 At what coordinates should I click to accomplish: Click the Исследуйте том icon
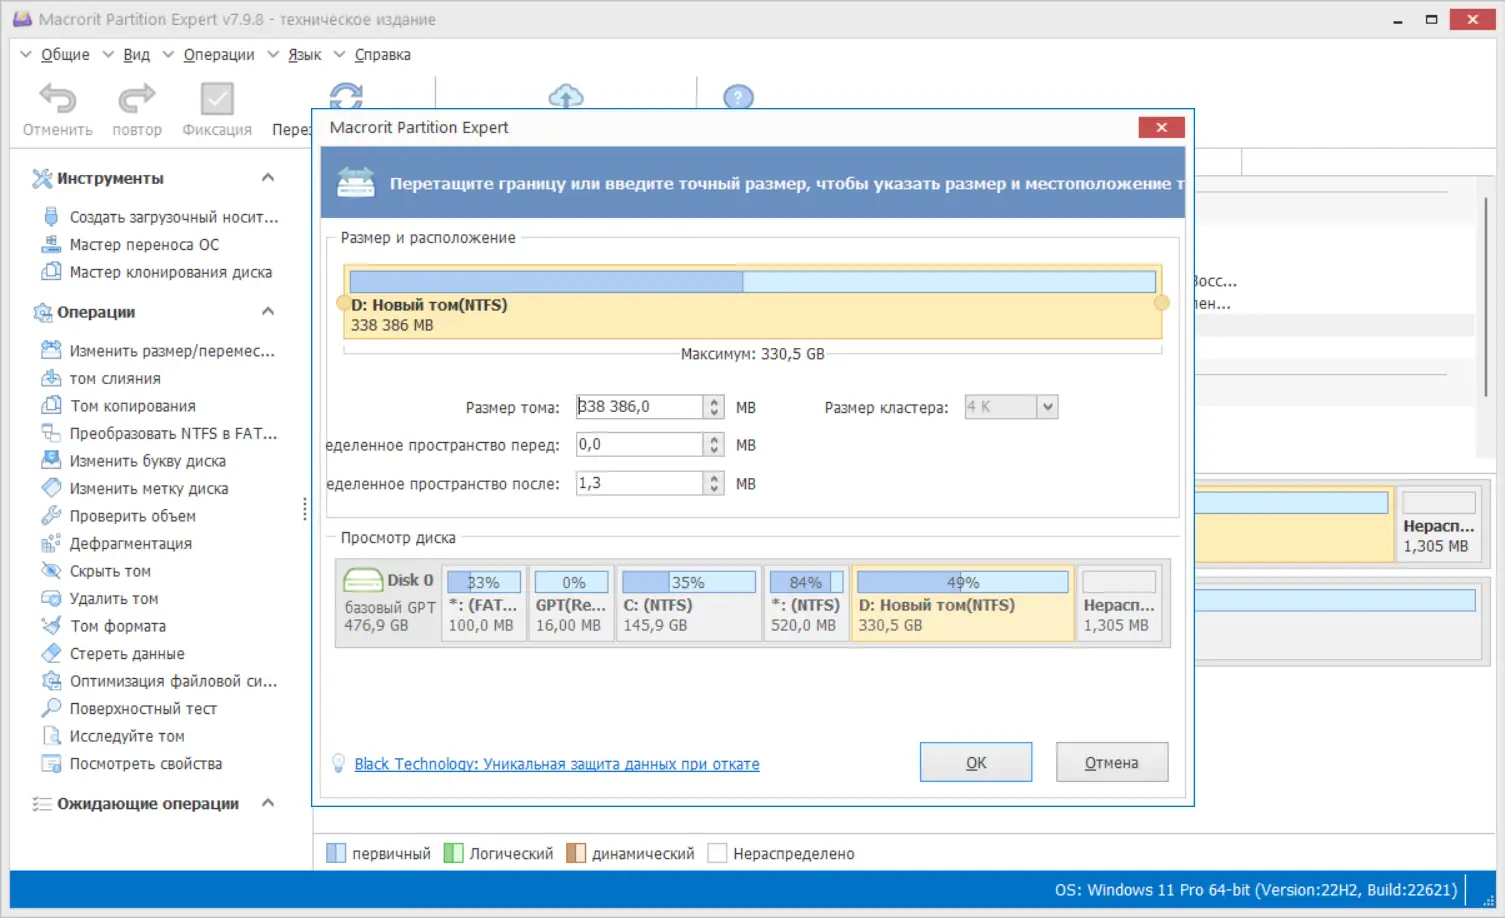pos(51,735)
